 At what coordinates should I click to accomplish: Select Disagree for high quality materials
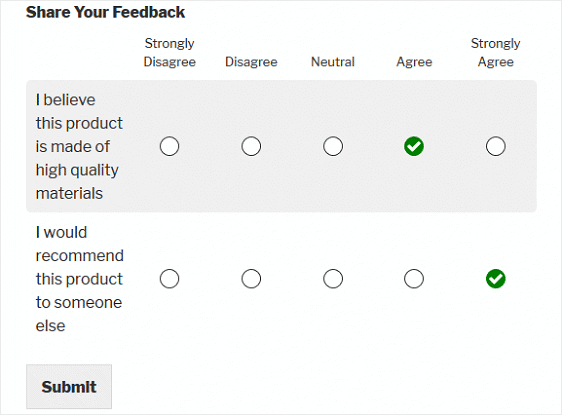coord(251,146)
